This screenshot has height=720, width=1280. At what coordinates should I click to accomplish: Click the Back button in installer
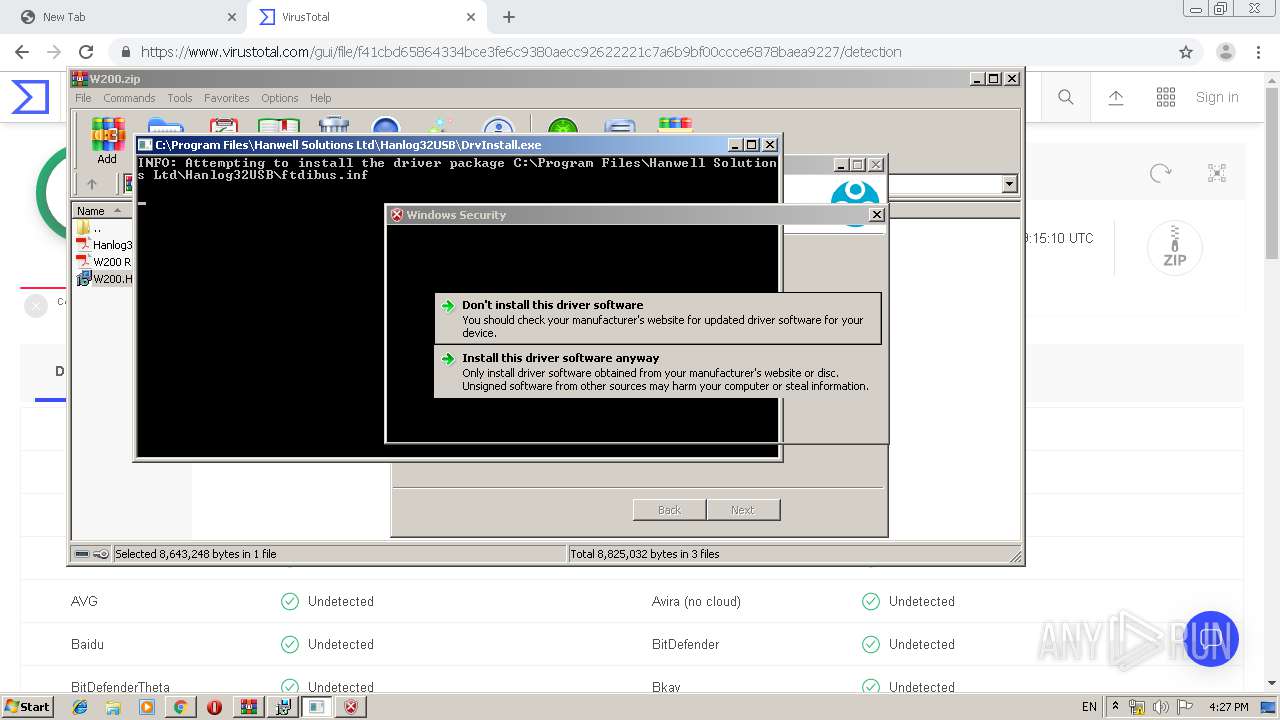tap(669, 510)
